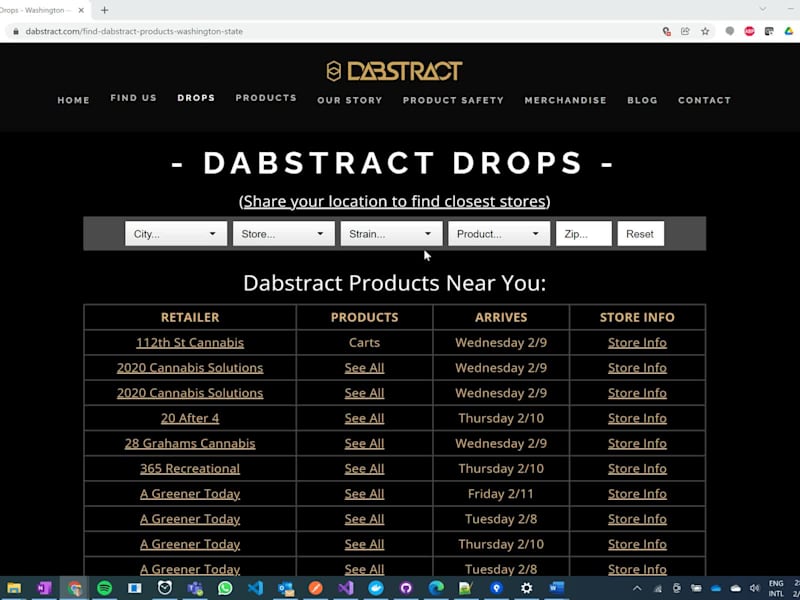This screenshot has height=600, width=800.
Task: Click the Reset filter button
Action: coord(640,234)
